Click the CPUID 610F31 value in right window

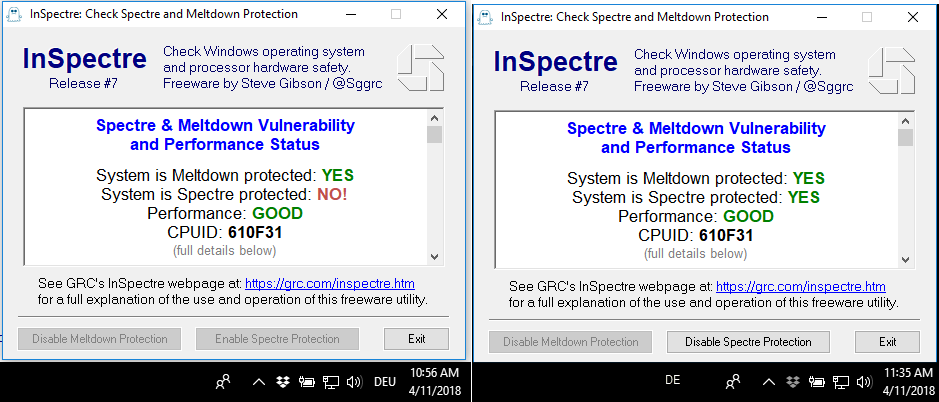(726, 235)
